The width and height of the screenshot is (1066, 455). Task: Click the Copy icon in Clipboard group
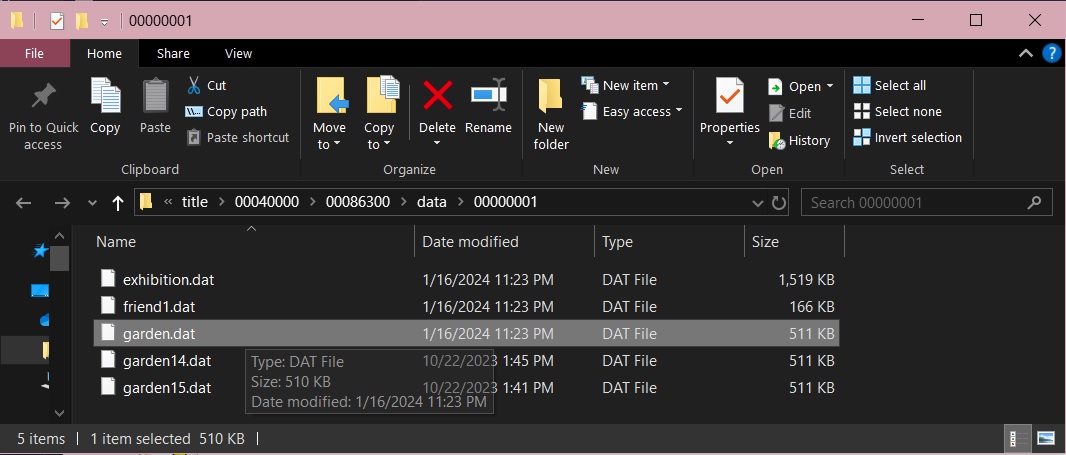pyautogui.click(x=105, y=97)
